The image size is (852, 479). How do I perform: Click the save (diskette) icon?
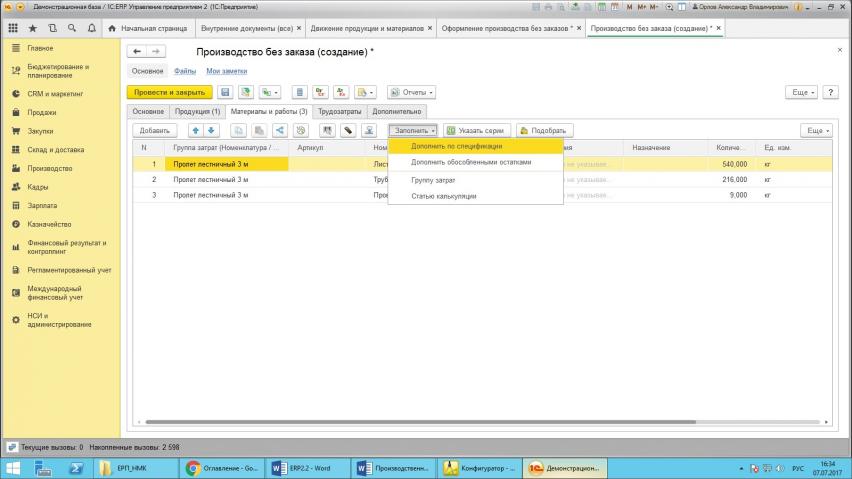[225, 92]
